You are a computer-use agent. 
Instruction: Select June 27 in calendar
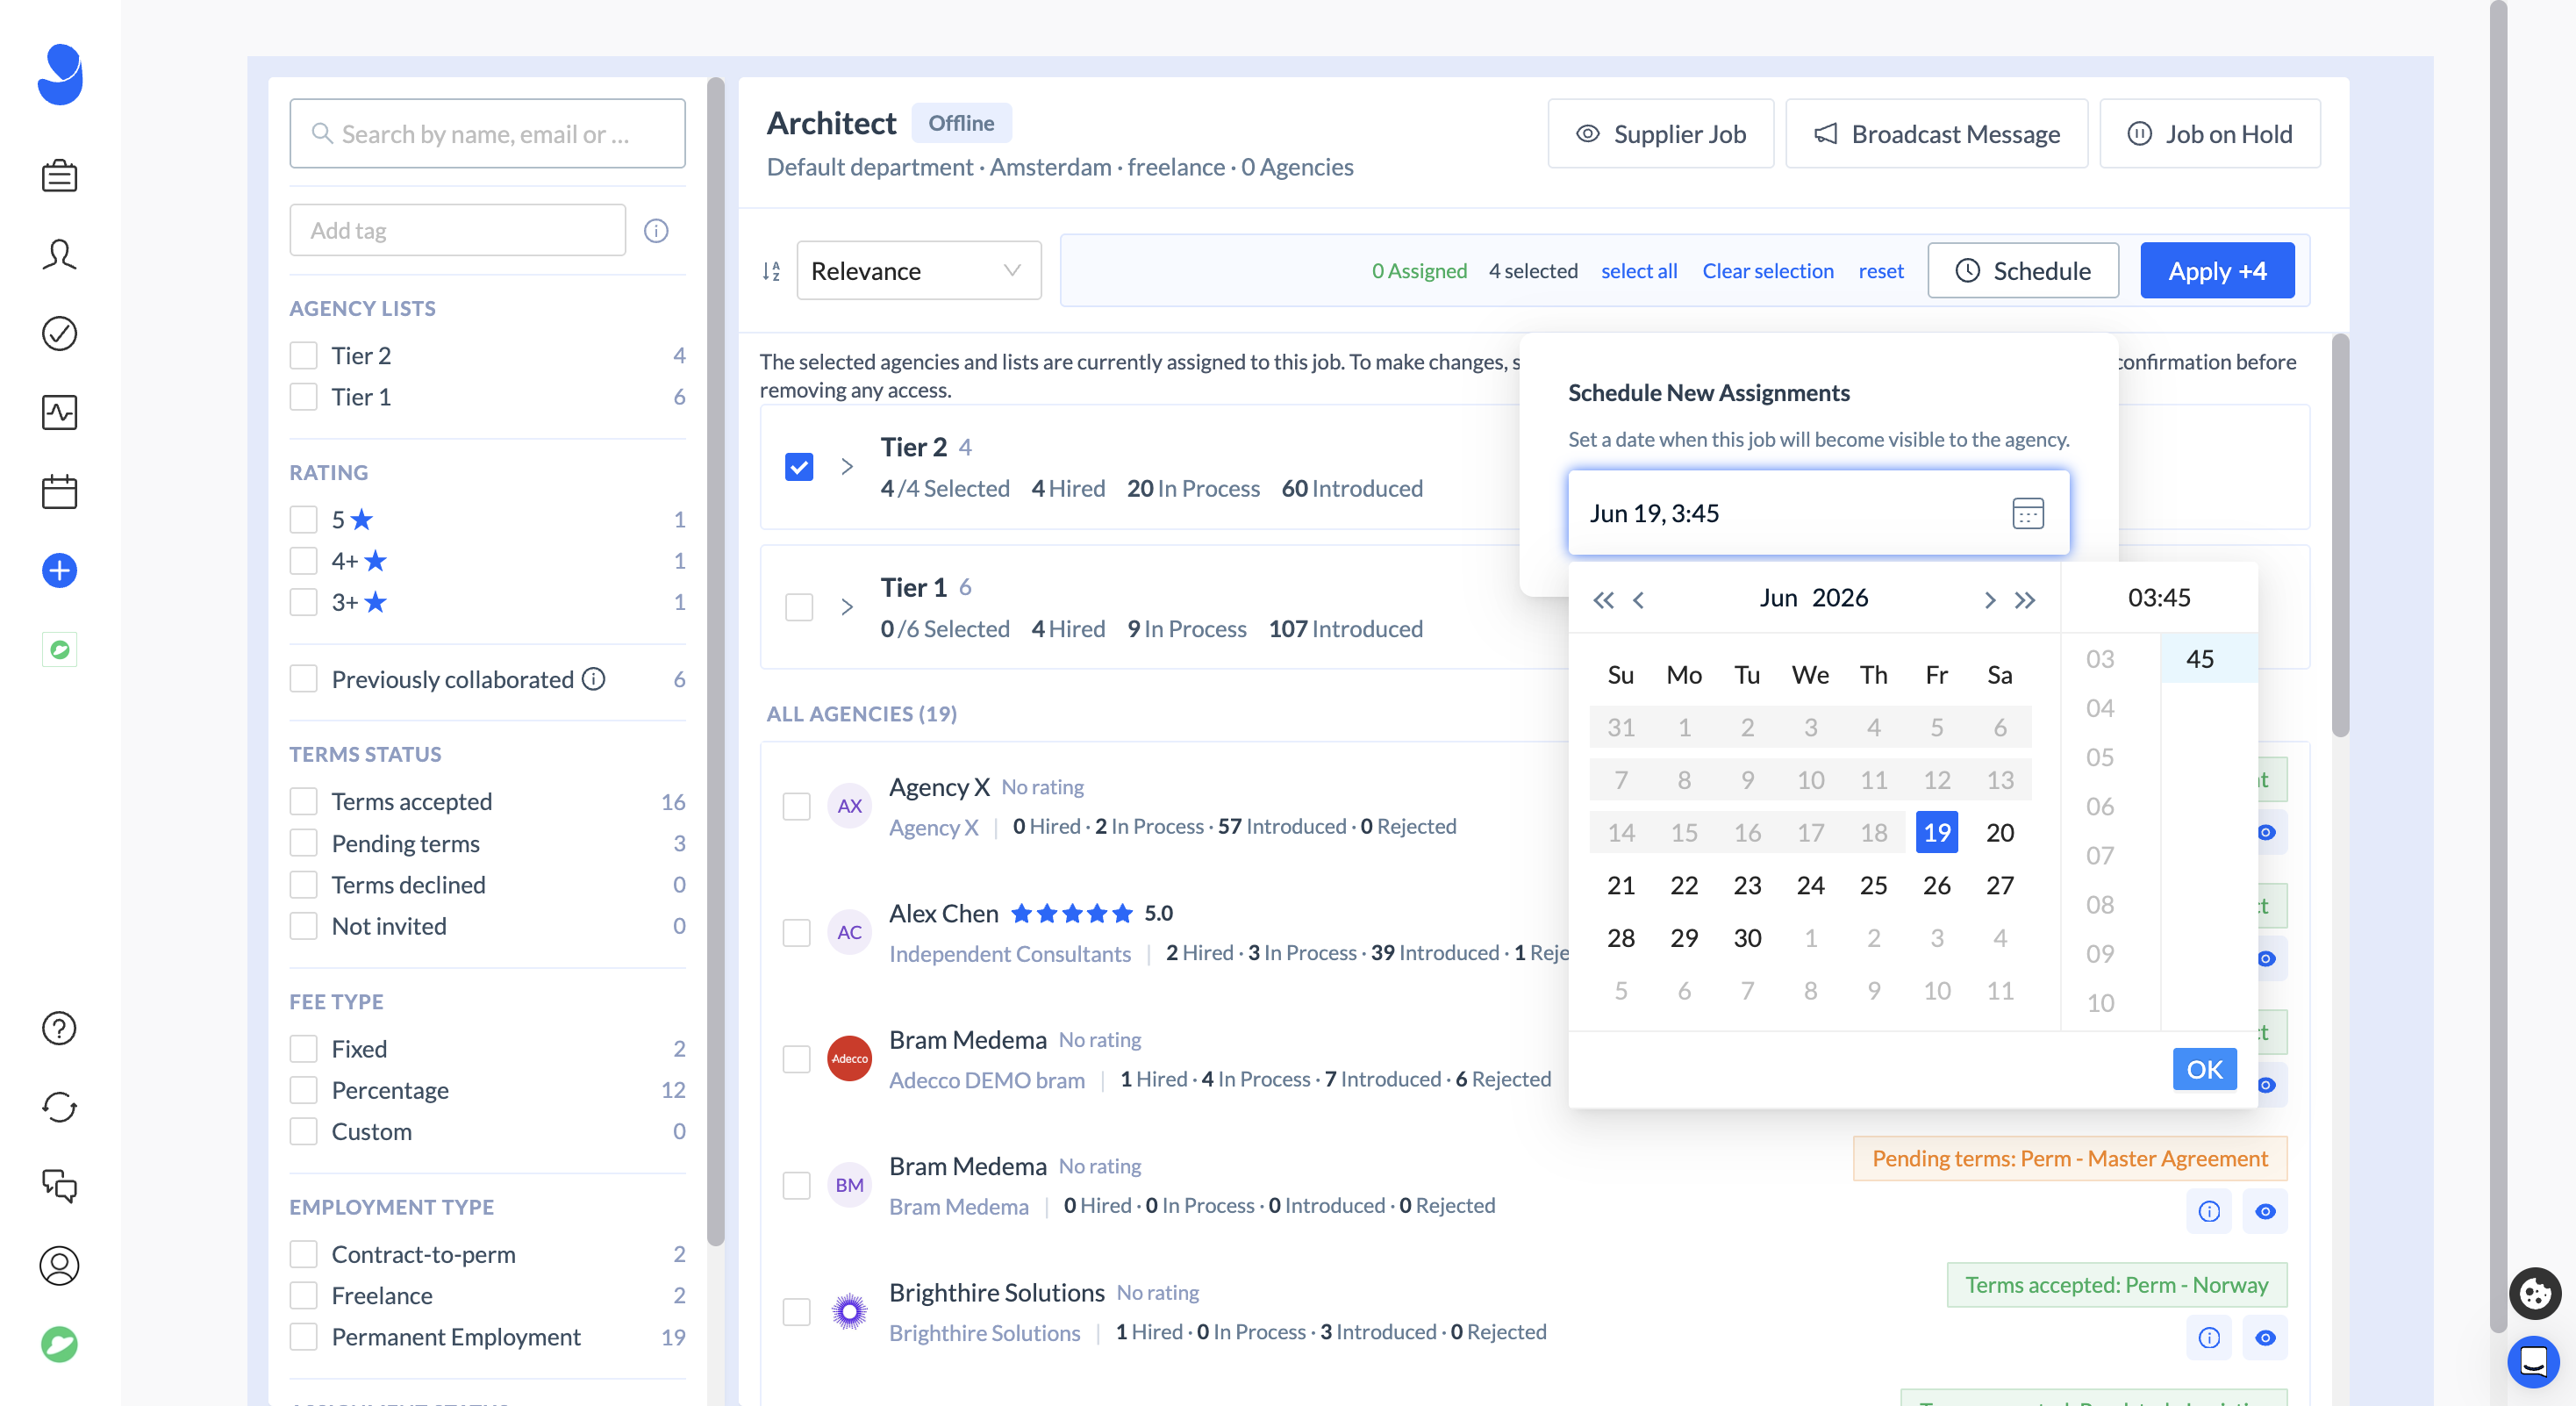click(x=1999, y=885)
